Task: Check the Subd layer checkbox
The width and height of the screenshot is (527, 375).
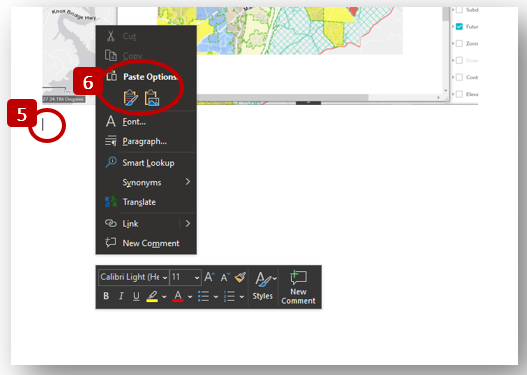Action: [459, 10]
